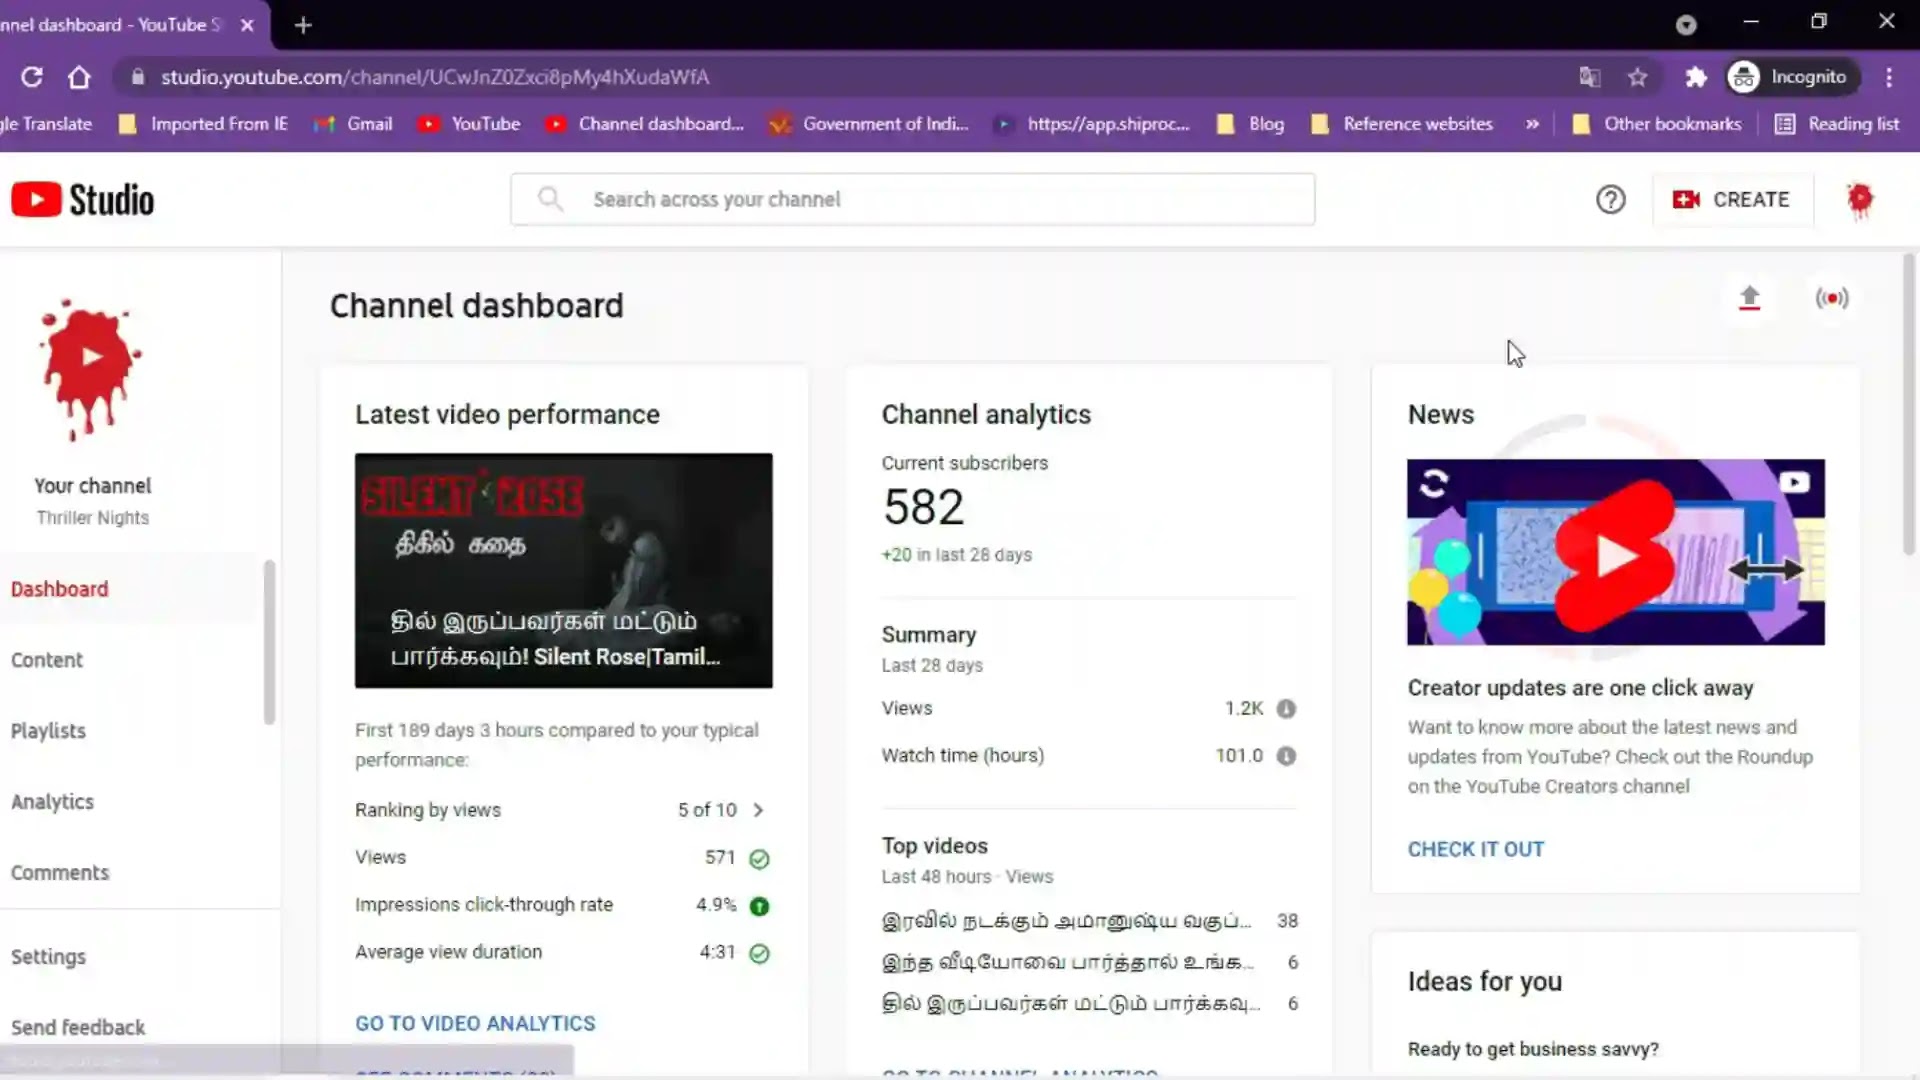
Task: Open Content section in sidebar
Action: click(x=47, y=660)
